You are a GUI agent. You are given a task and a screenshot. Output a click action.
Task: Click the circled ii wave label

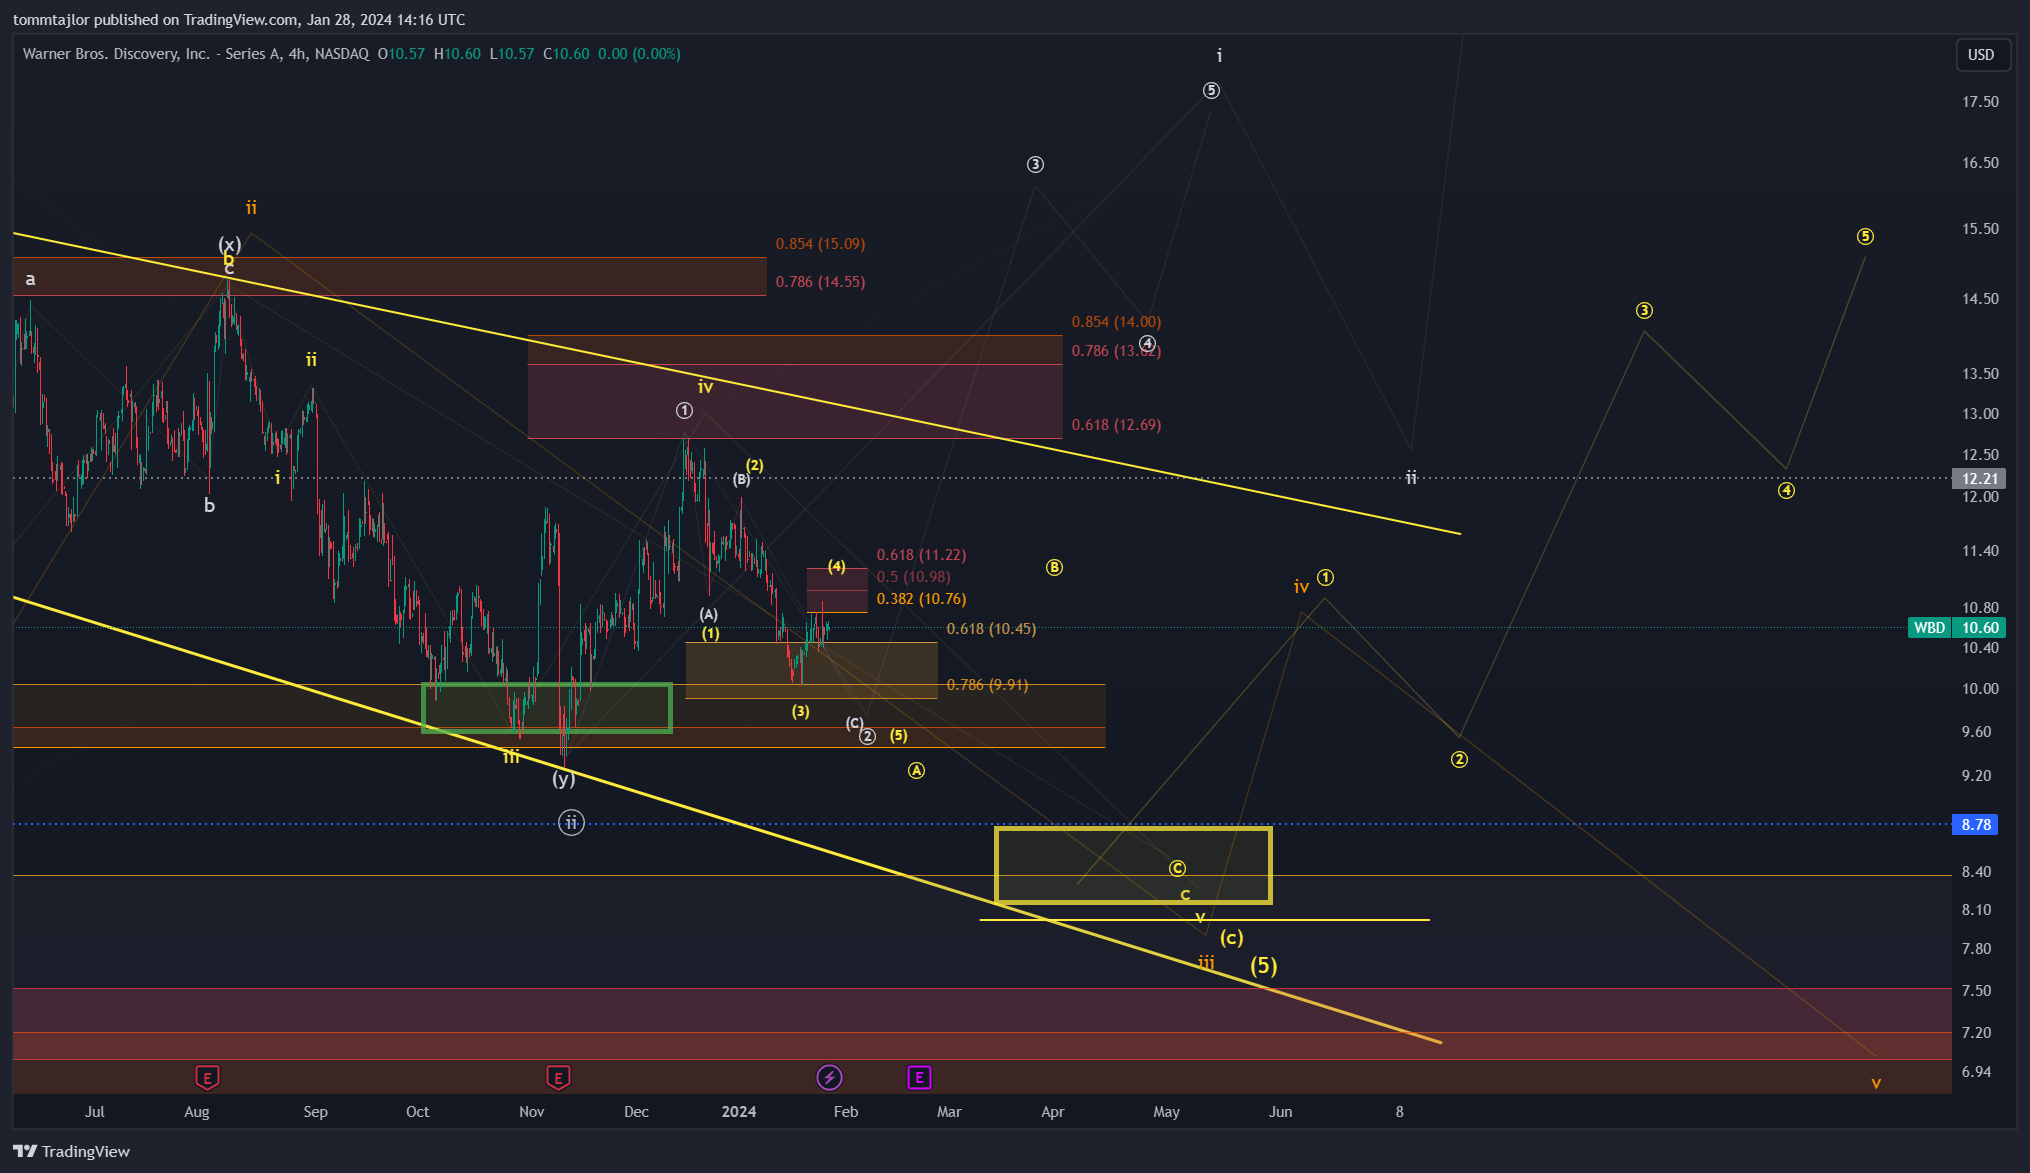[571, 823]
